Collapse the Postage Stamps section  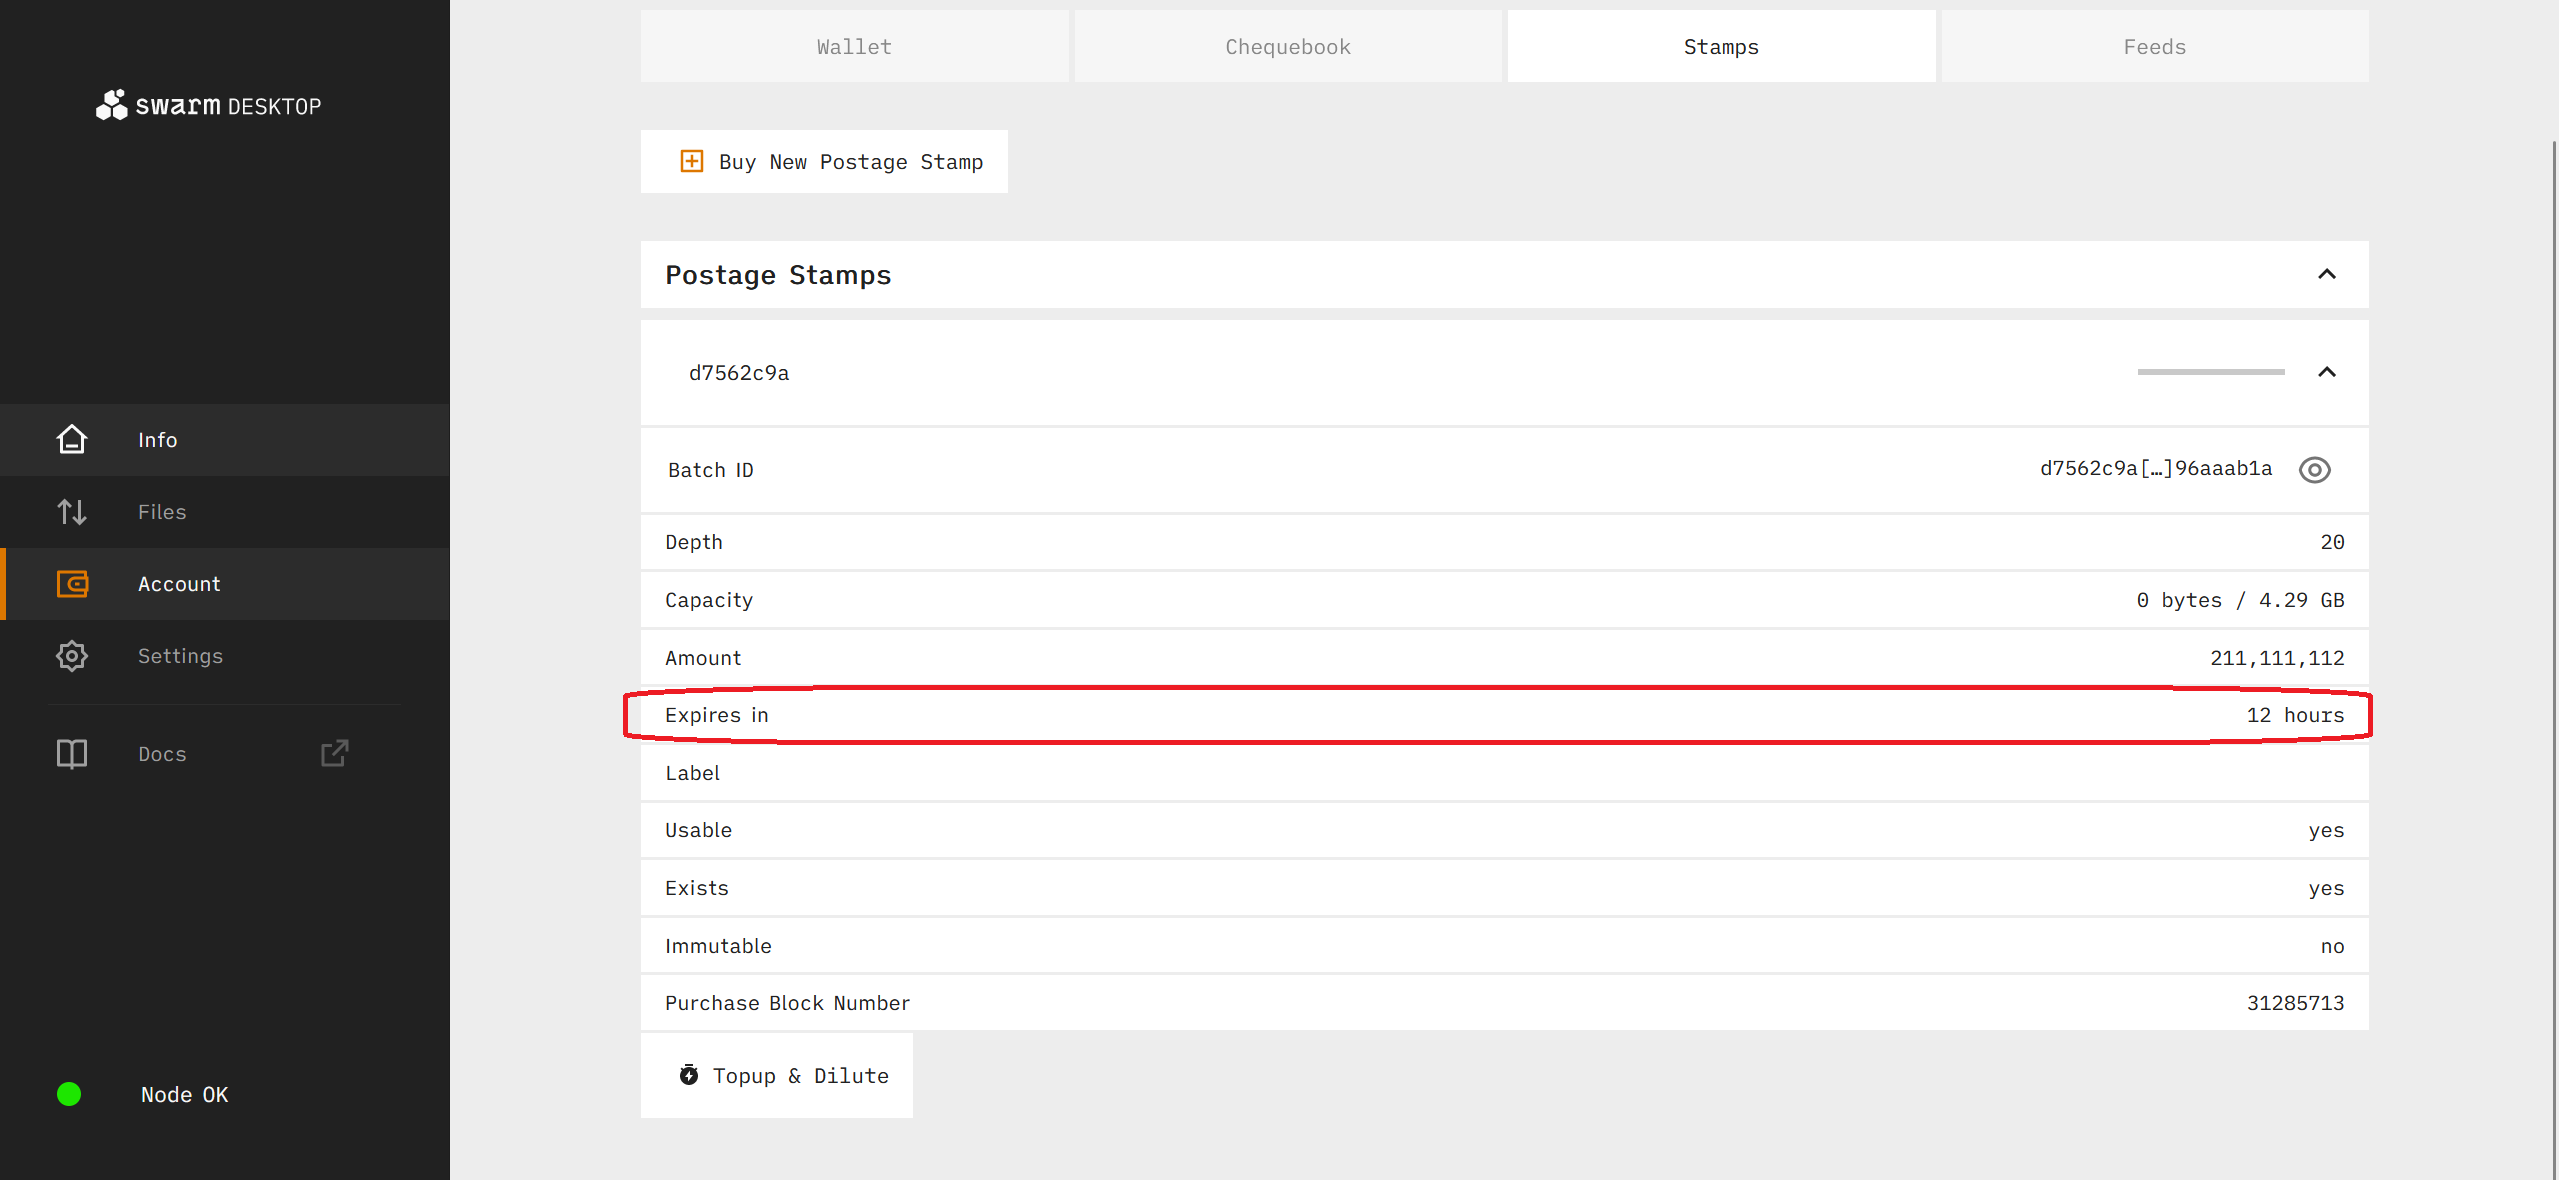click(2326, 274)
